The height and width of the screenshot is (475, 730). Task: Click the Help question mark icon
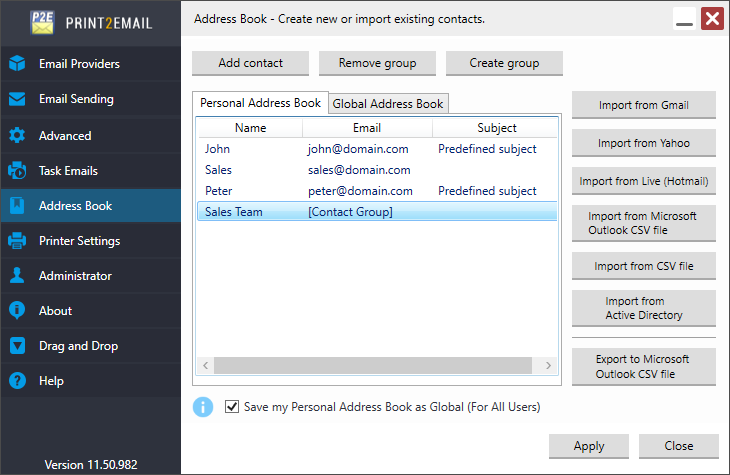[x=17, y=381]
